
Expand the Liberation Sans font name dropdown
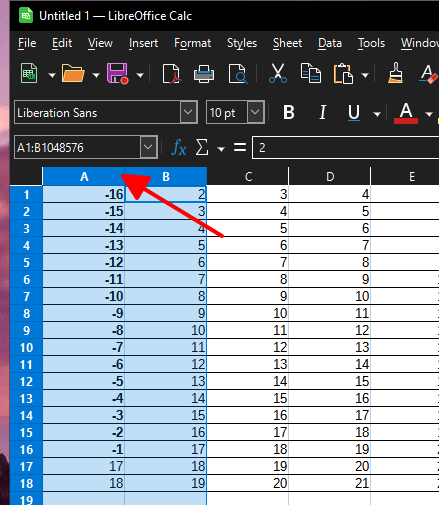pos(188,112)
